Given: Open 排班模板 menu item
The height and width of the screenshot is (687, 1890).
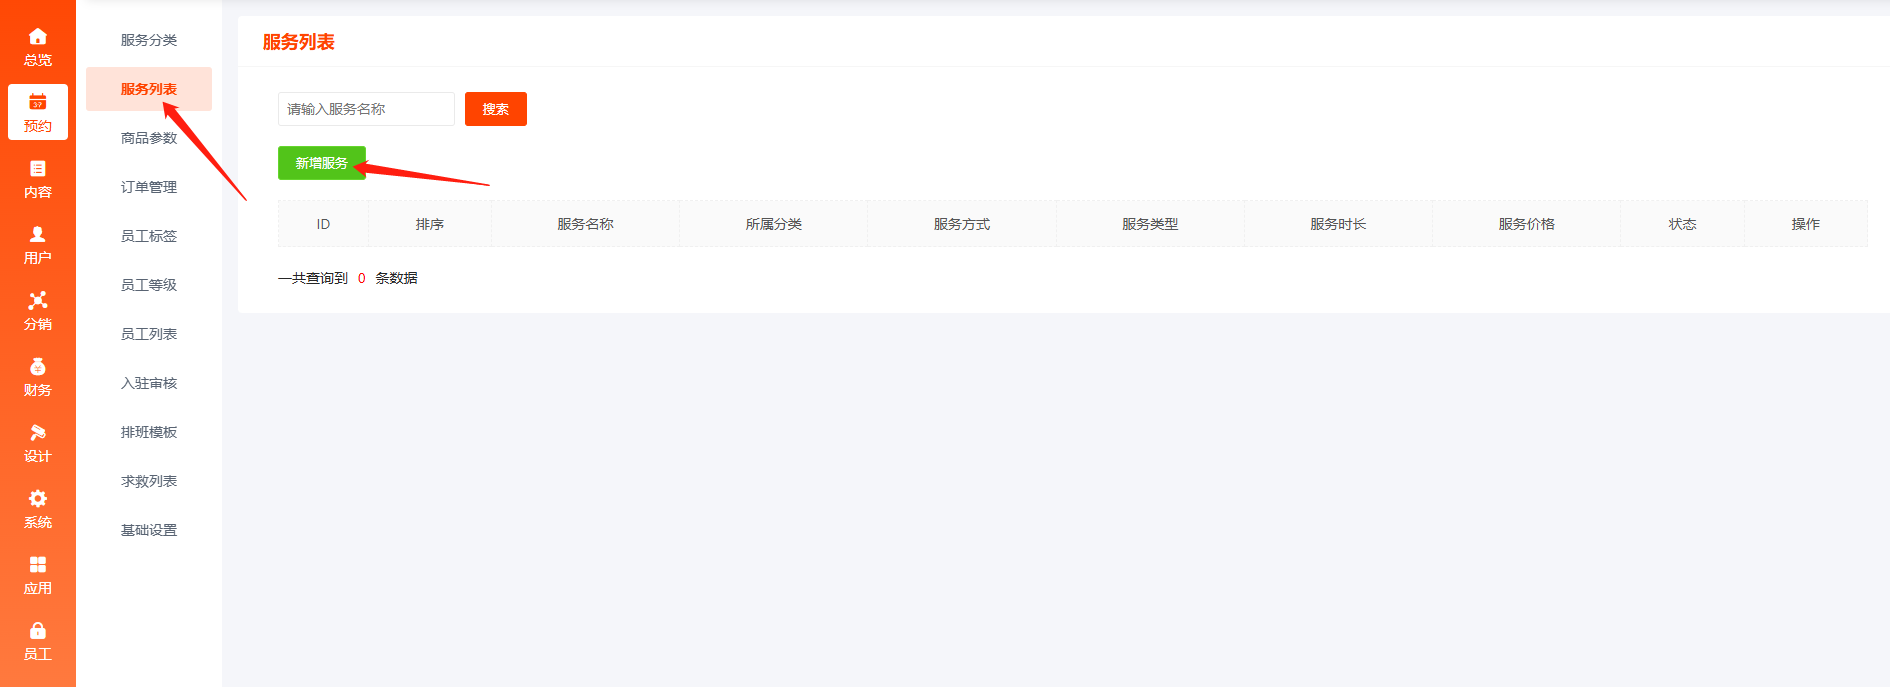Looking at the screenshot, I should pyautogui.click(x=149, y=432).
